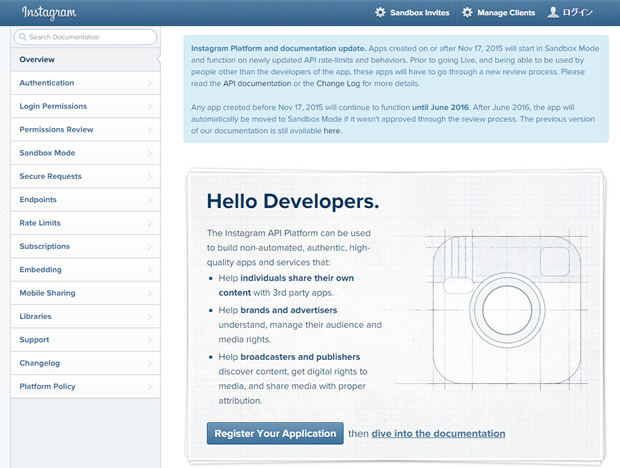The height and width of the screenshot is (468, 620).
Task: Open the Secure Requests section
Action: [x=85, y=176]
